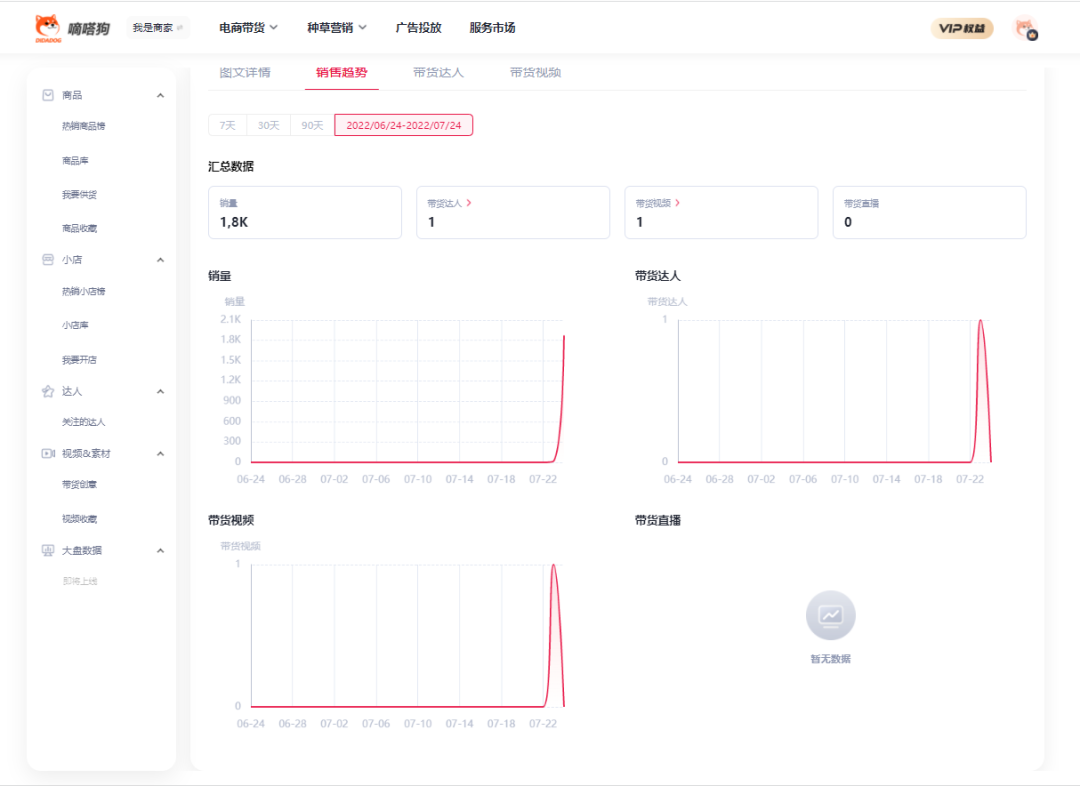Click the arrow next to 带货达人 in summary card
This screenshot has width=1080, height=786.
tap(469, 203)
